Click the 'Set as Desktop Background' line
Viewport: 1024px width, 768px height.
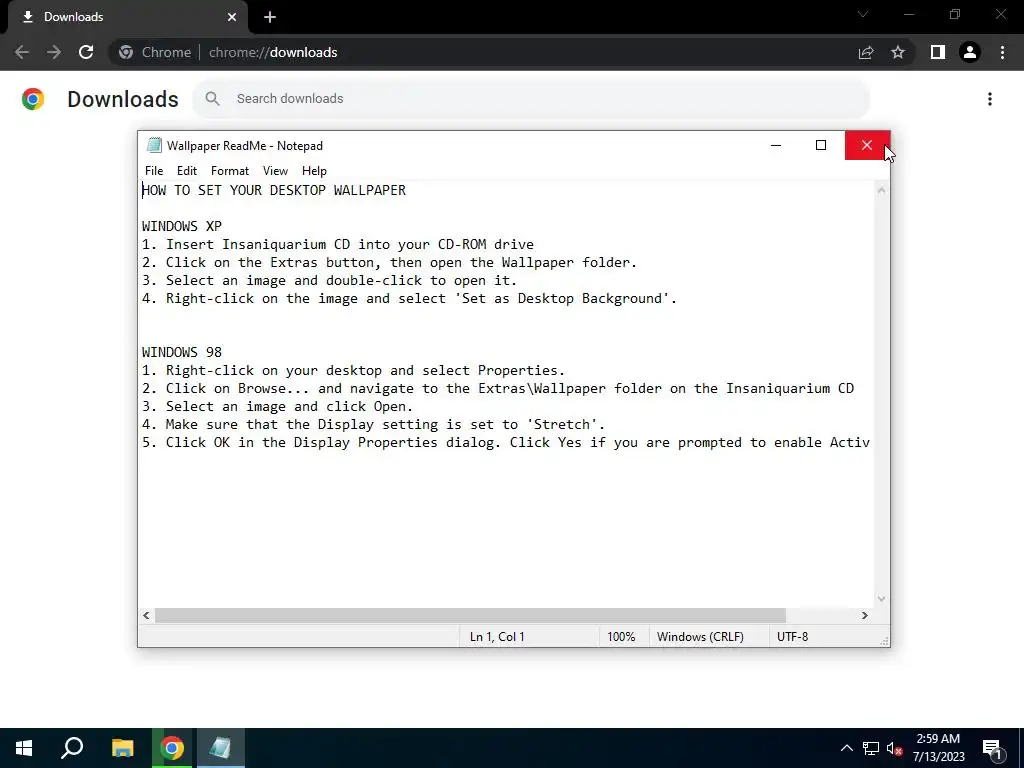coord(409,298)
